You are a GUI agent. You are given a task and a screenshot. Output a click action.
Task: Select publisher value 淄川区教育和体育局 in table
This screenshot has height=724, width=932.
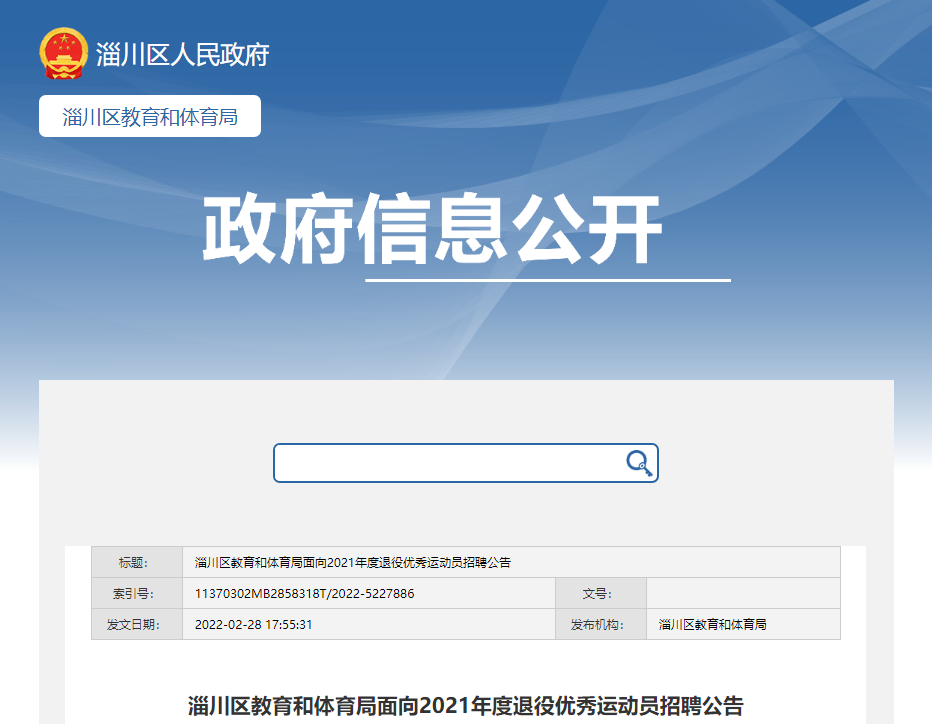click(712, 624)
